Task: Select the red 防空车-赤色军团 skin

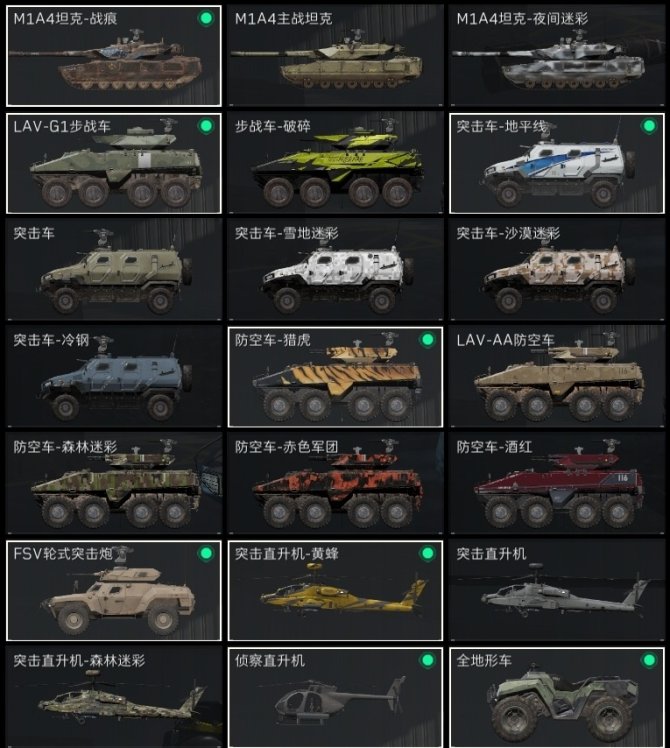Action: pyautogui.click(x=335, y=484)
